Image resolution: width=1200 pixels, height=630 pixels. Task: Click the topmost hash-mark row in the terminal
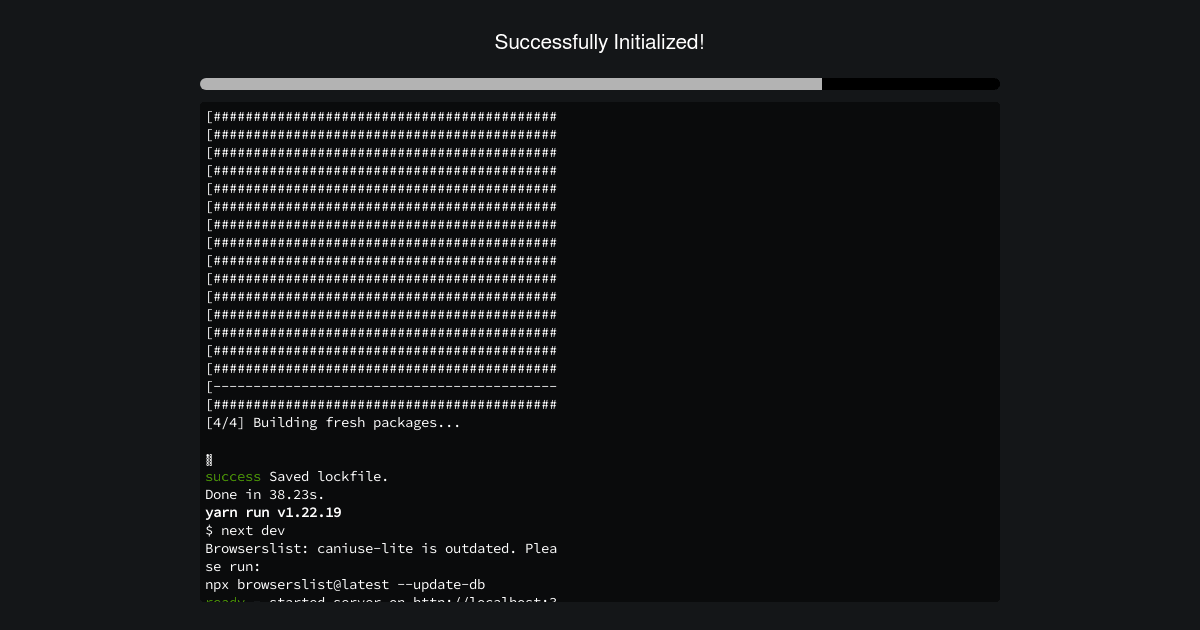(381, 116)
